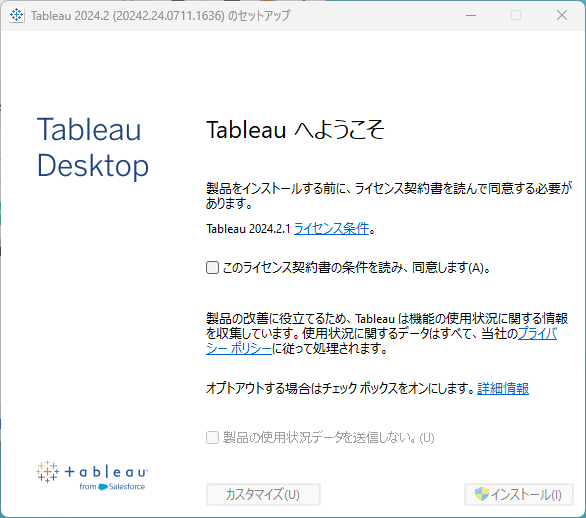Click the このライセンス契約書の条件を読み、同意します label
Image resolution: width=586 pixels, height=518 pixels.
click(357, 268)
